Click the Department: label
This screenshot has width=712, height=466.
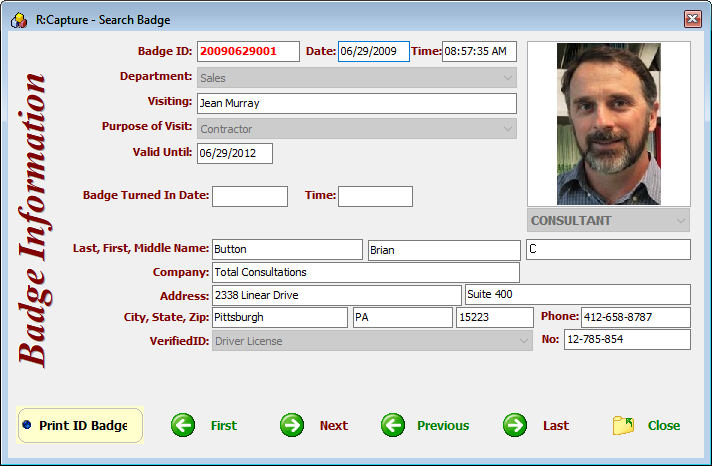pyautogui.click(x=156, y=76)
